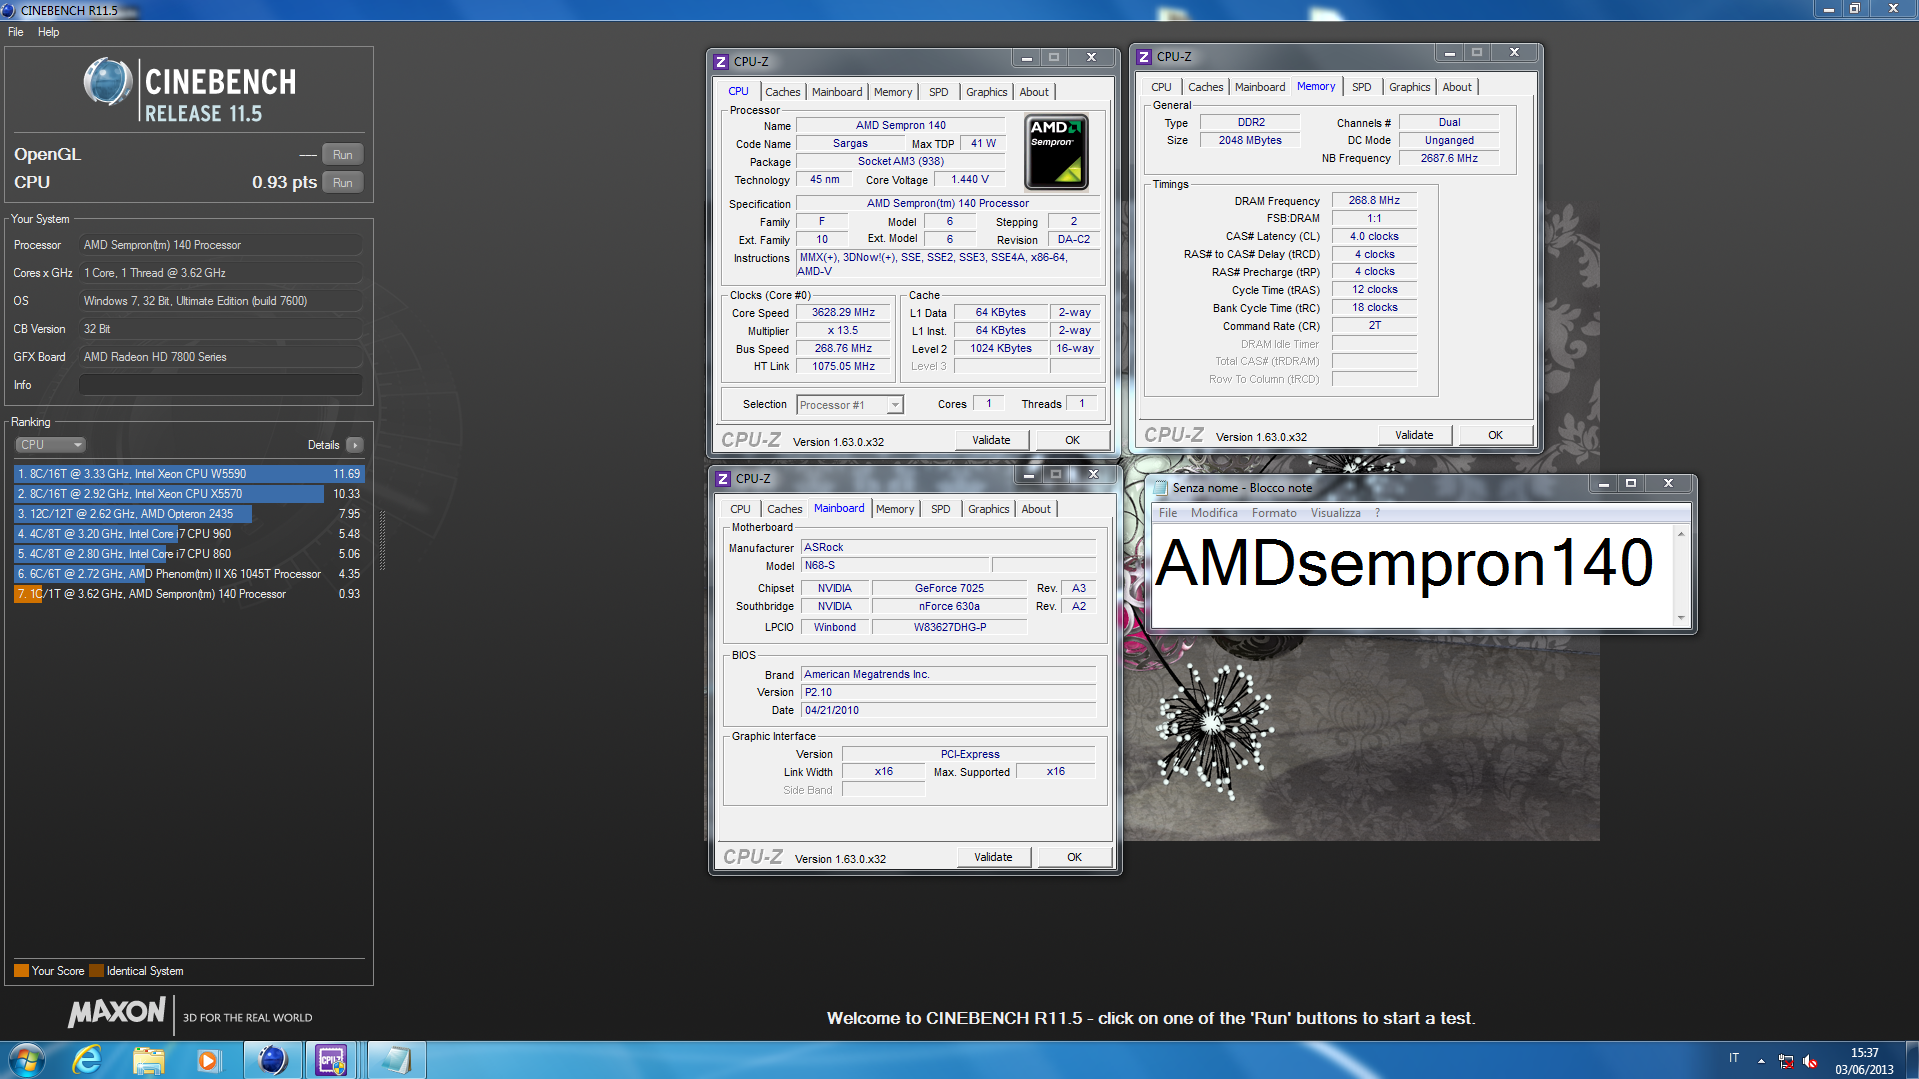Select AMD Sempron 140 ranking row

pos(189,594)
